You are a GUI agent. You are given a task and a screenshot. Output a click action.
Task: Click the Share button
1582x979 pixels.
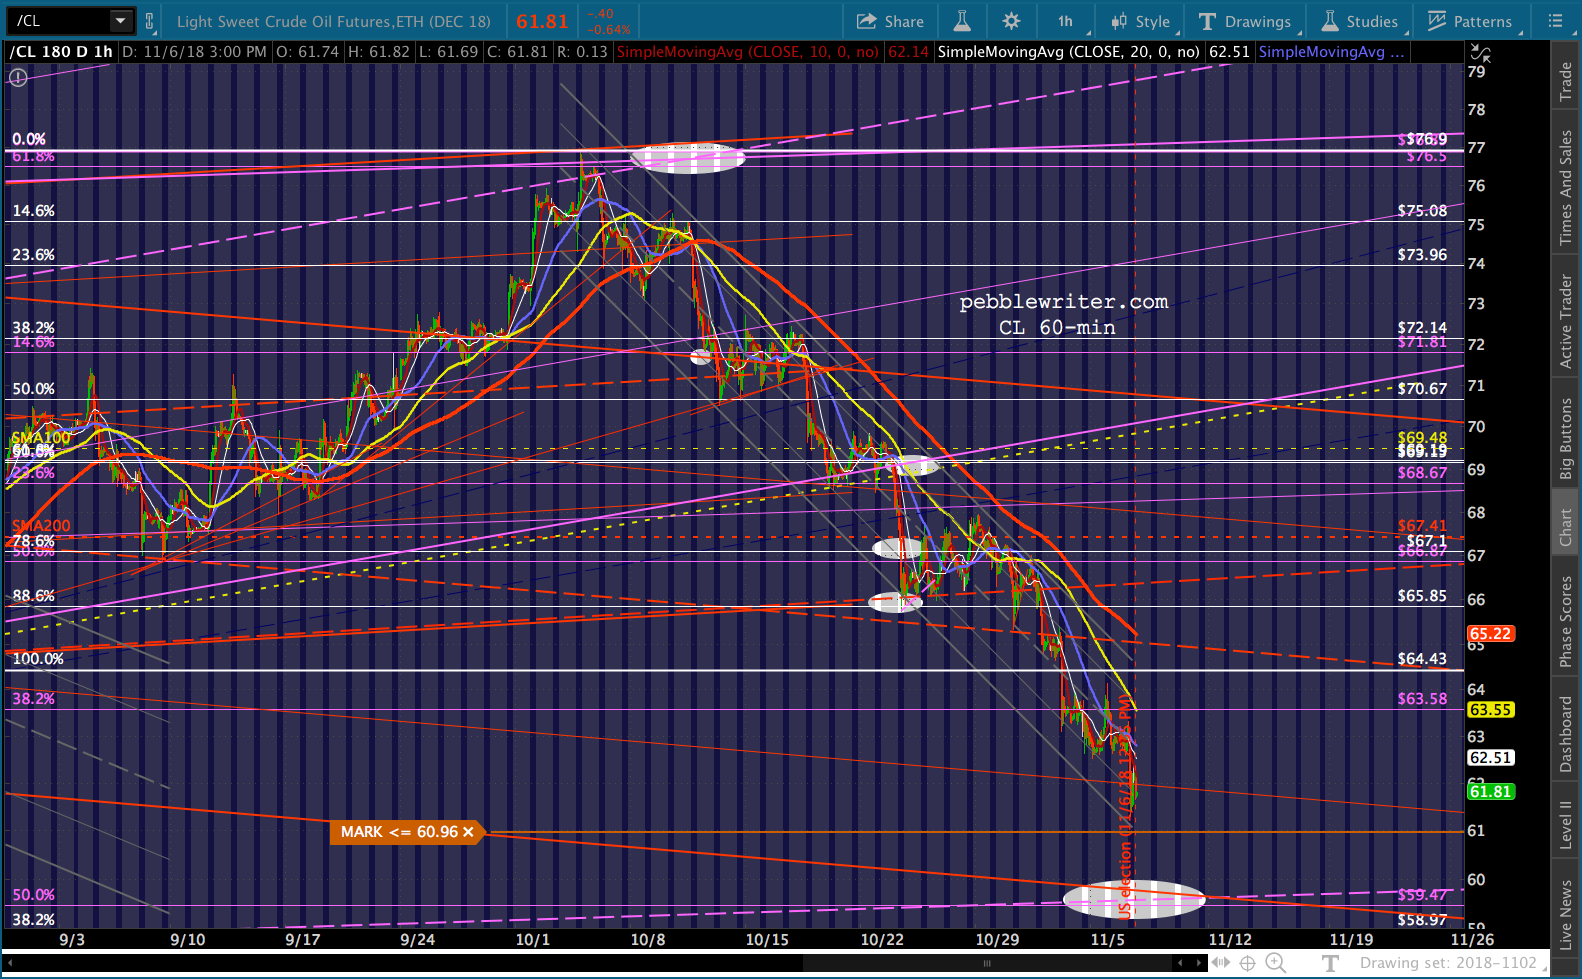(x=890, y=21)
